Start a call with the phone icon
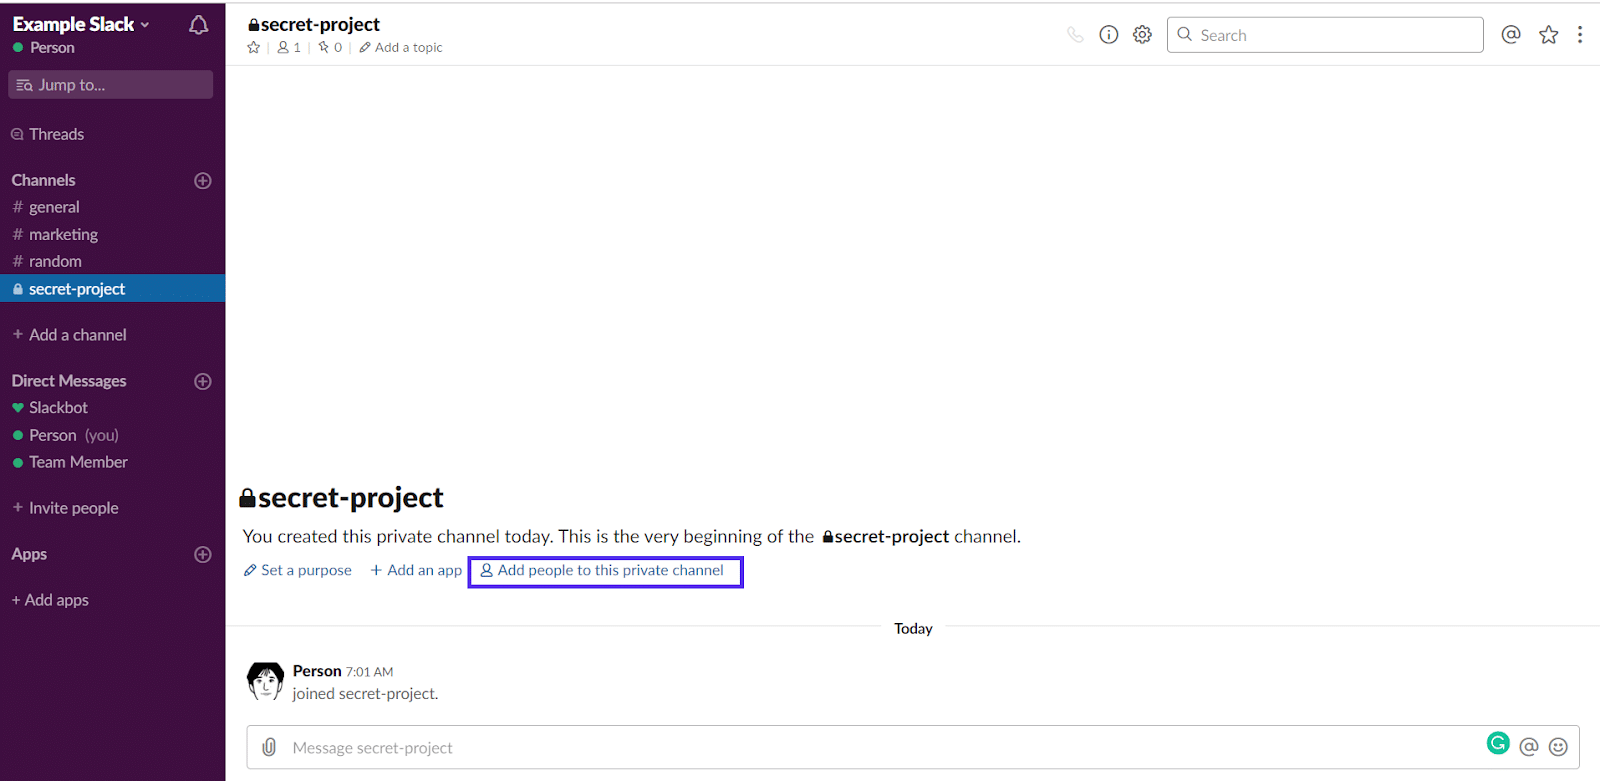The height and width of the screenshot is (781, 1600). tap(1075, 35)
